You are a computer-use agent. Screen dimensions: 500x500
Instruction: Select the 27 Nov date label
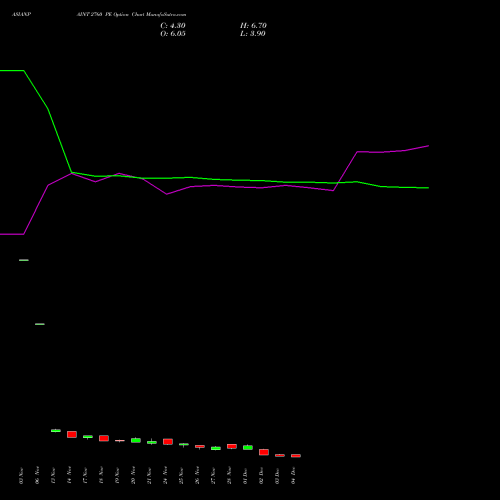214,475
